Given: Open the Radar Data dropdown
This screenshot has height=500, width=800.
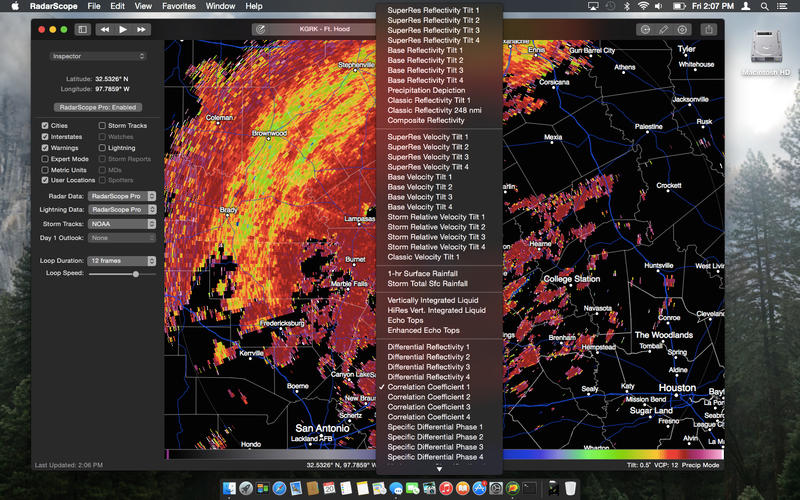Looking at the screenshot, I should (122, 196).
